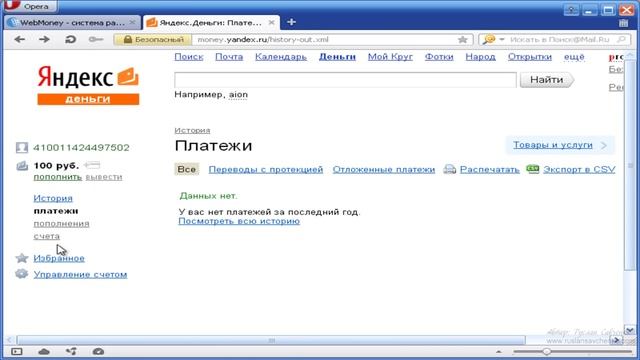Click the Избранное star icon
This screenshot has width=640, height=360.
(22, 258)
